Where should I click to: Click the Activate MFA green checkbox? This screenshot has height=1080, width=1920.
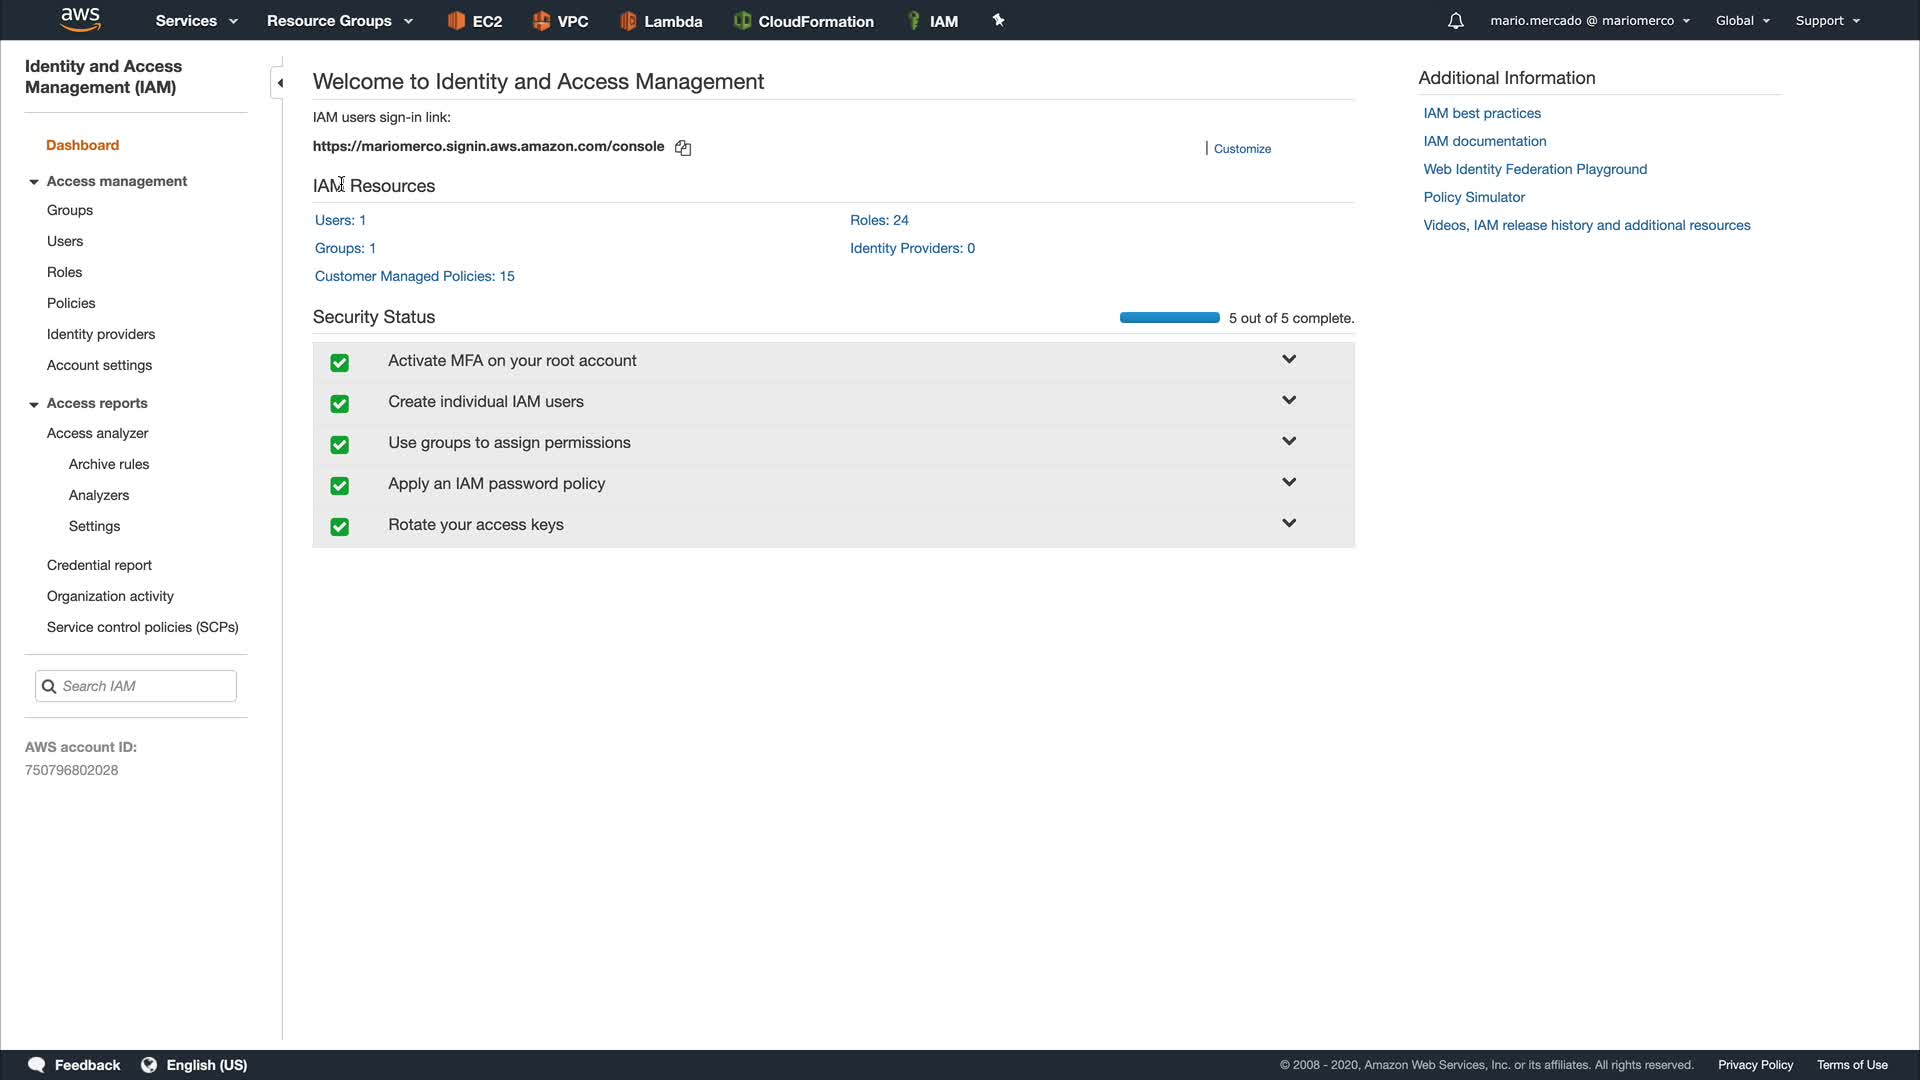[x=340, y=363]
